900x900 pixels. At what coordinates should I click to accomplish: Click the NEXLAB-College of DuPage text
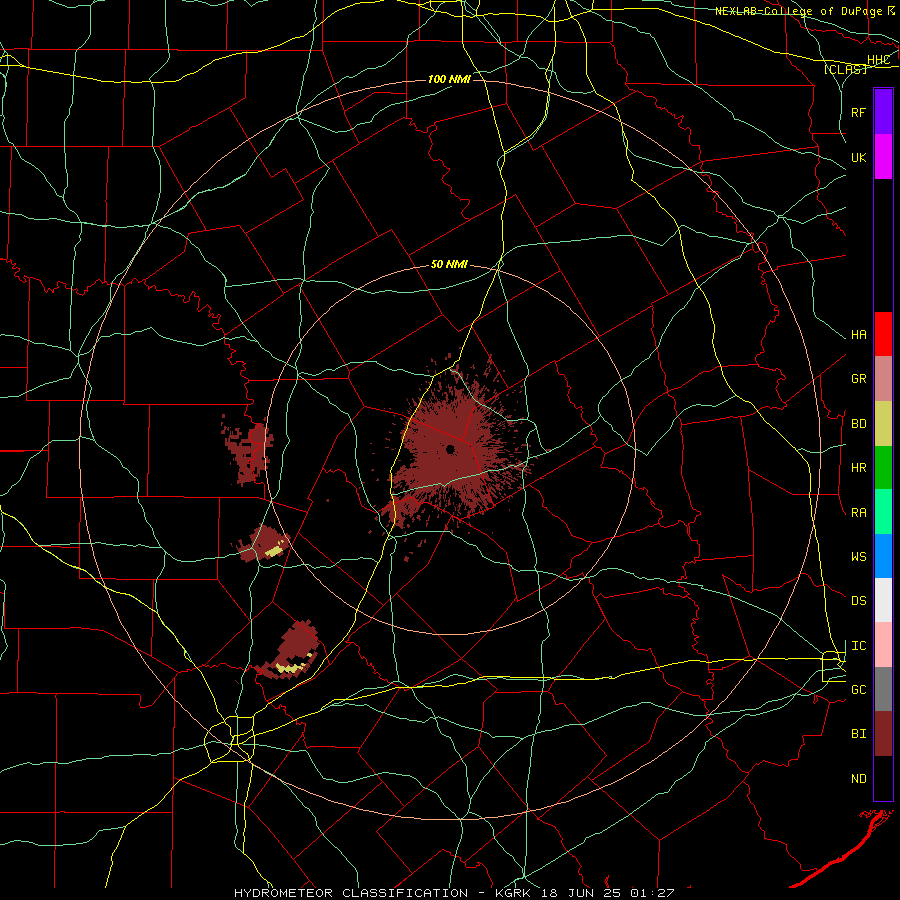799,11
